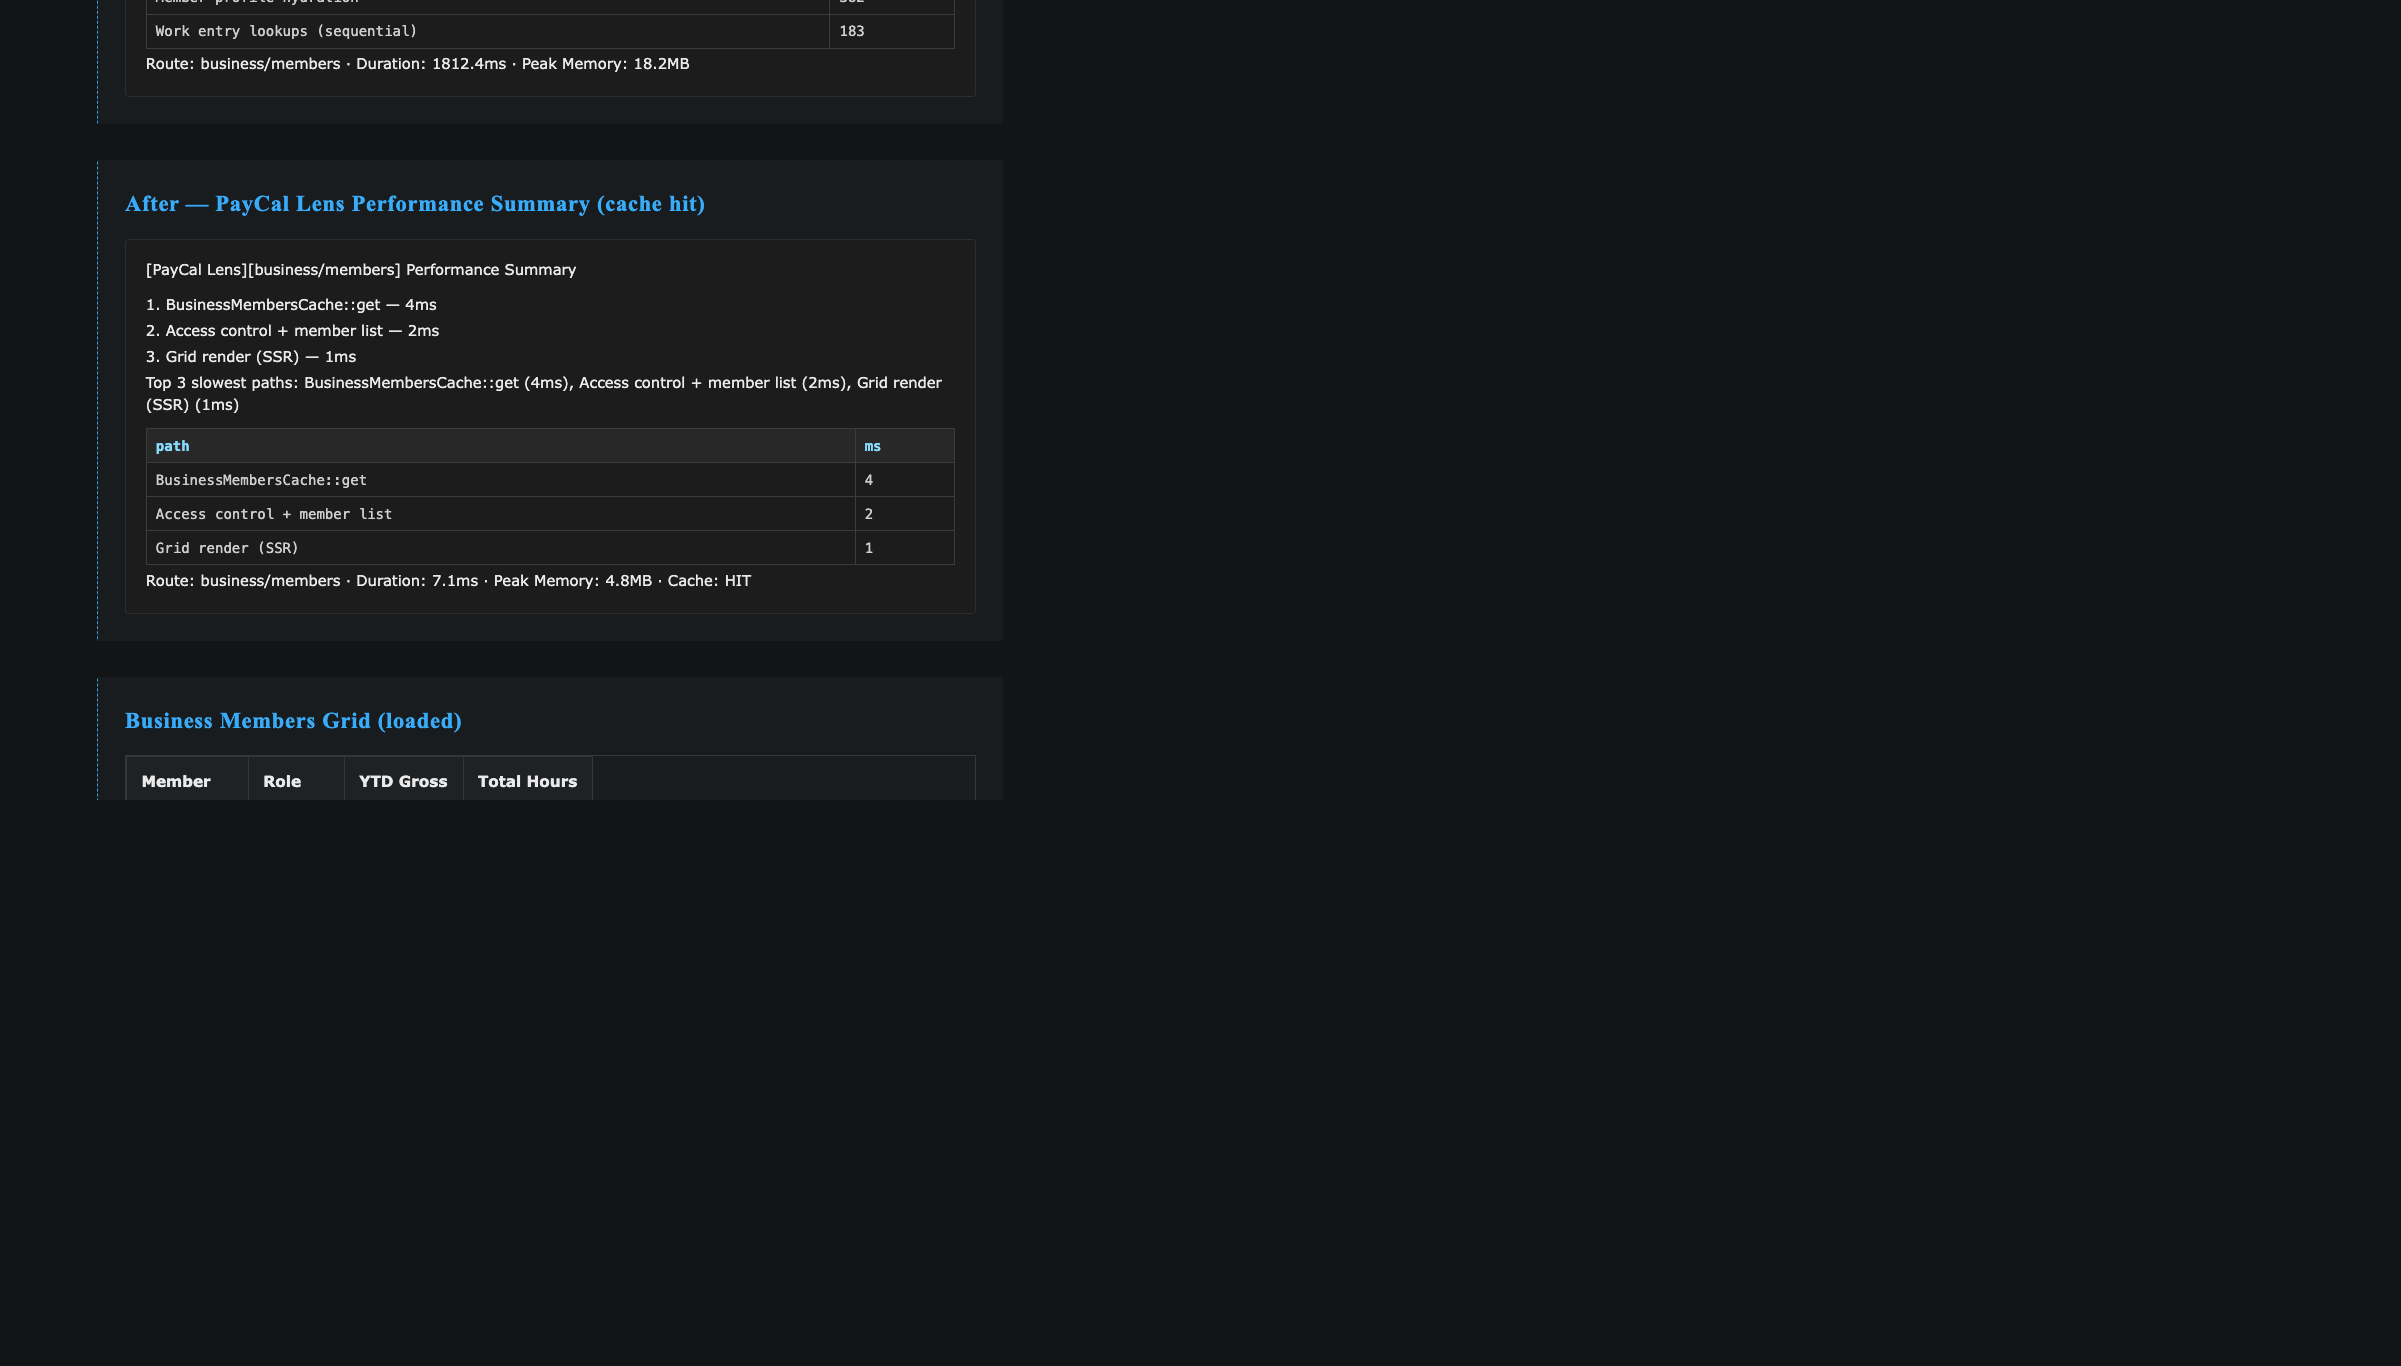Click the 183 value cell
2401x1366 pixels.
[x=892, y=31]
